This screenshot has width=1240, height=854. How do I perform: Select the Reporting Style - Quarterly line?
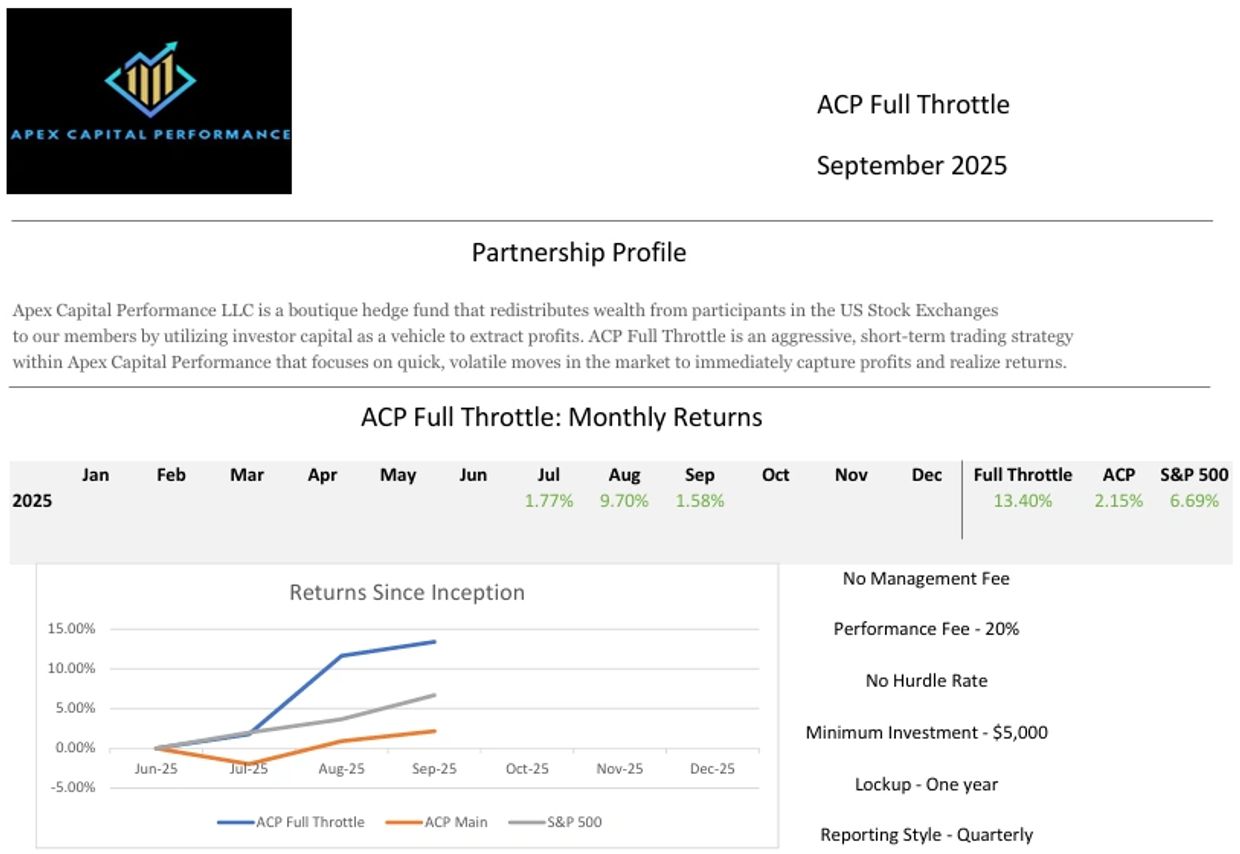coord(926,834)
